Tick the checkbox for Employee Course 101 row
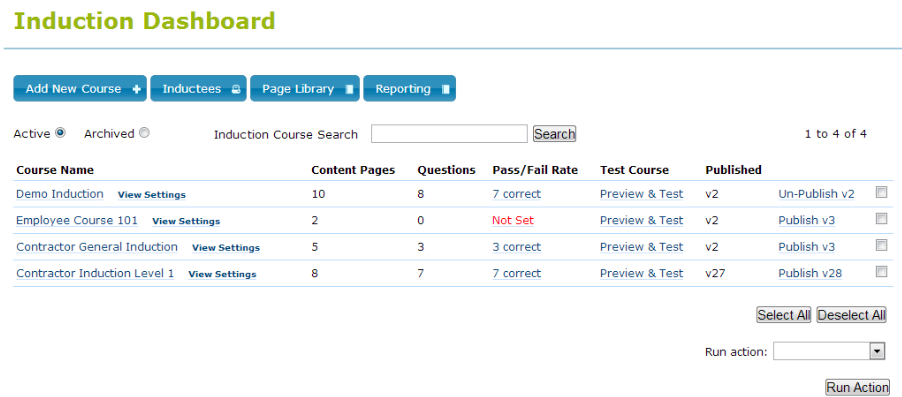 point(881,219)
